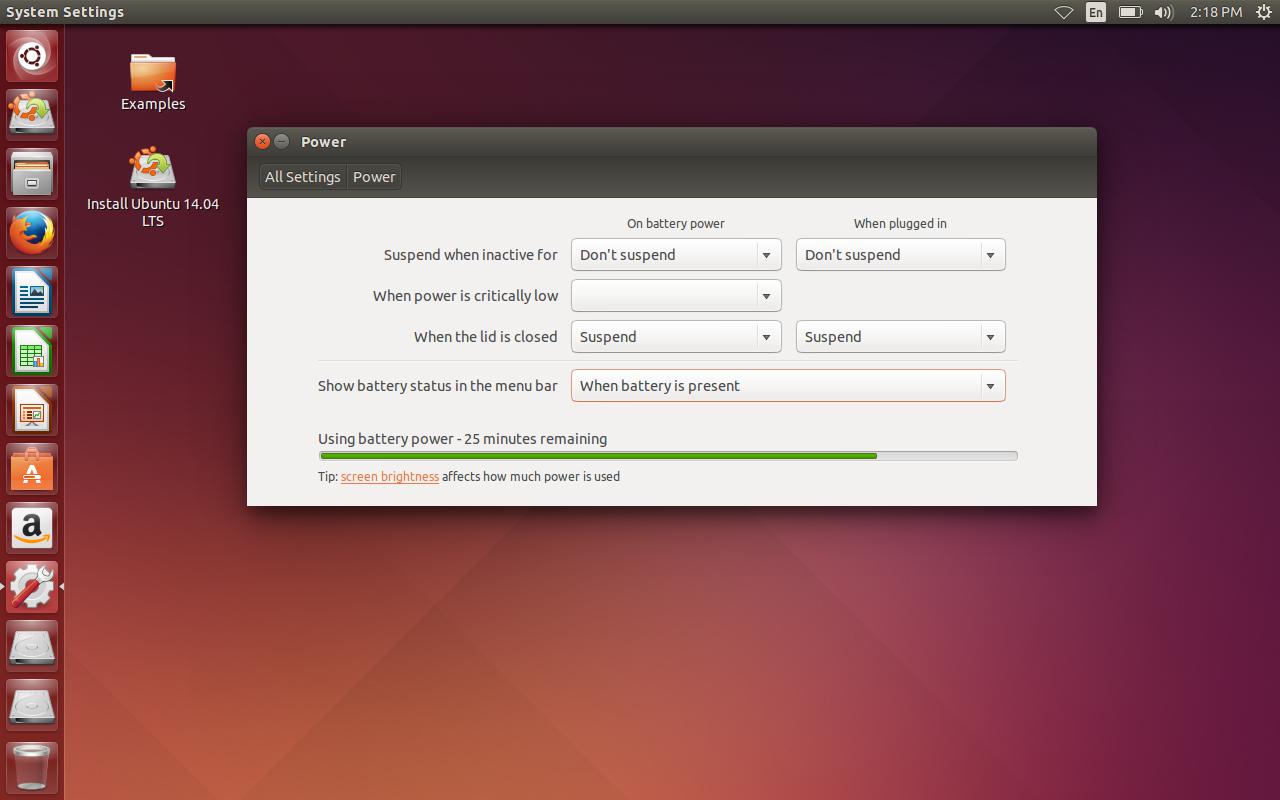The height and width of the screenshot is (800, 1280).
Task: Open the Files manager icon
Action: 32,174
